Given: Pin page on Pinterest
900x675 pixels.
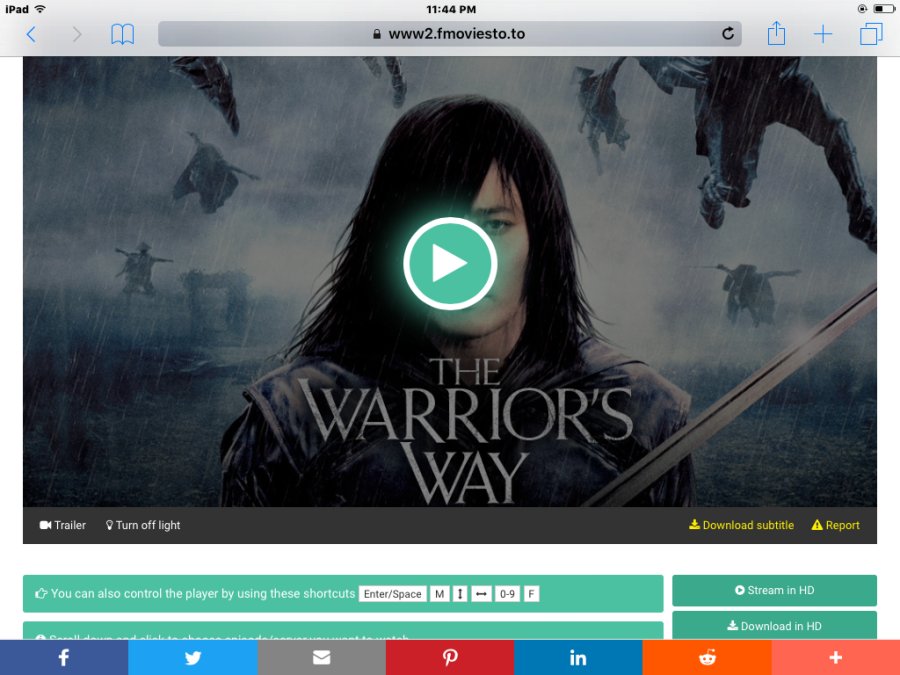Looking at the screenshot, I should 450,657.
